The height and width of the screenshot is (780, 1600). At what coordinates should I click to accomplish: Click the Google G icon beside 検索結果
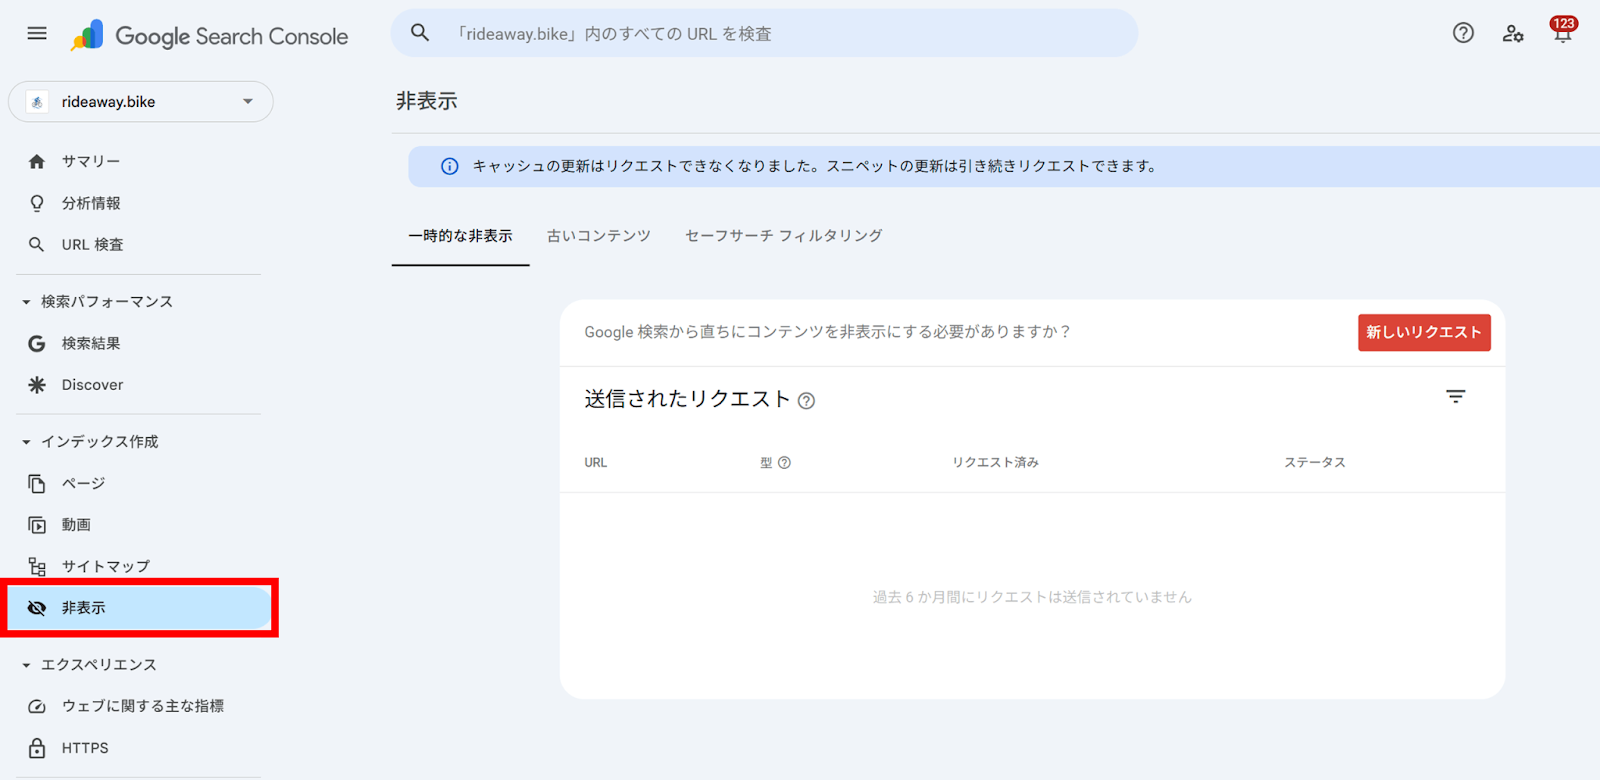[x=37, y=343]
